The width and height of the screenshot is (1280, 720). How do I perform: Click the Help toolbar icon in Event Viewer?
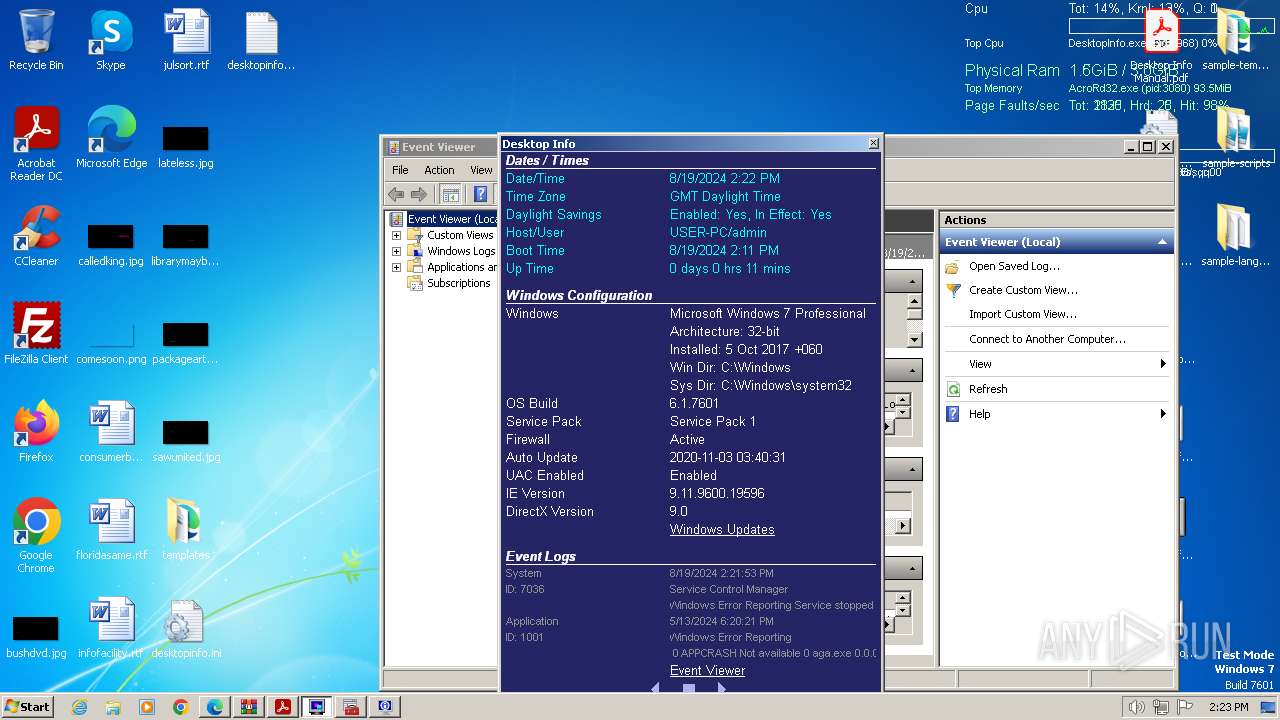point(481,194)
